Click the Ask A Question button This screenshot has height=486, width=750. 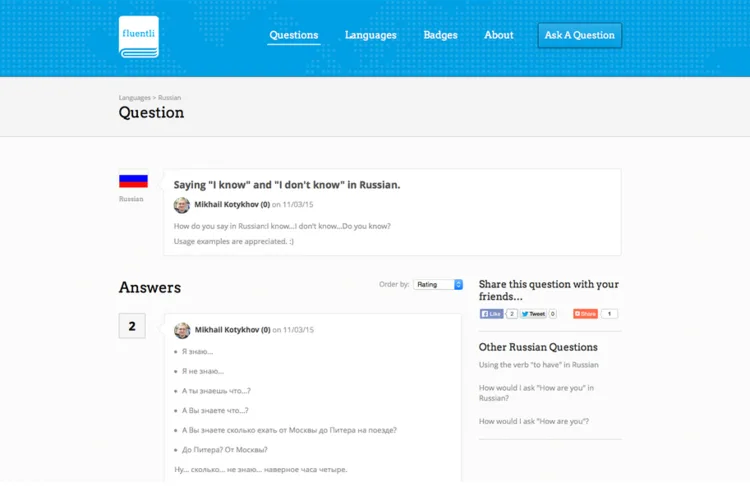580,35
